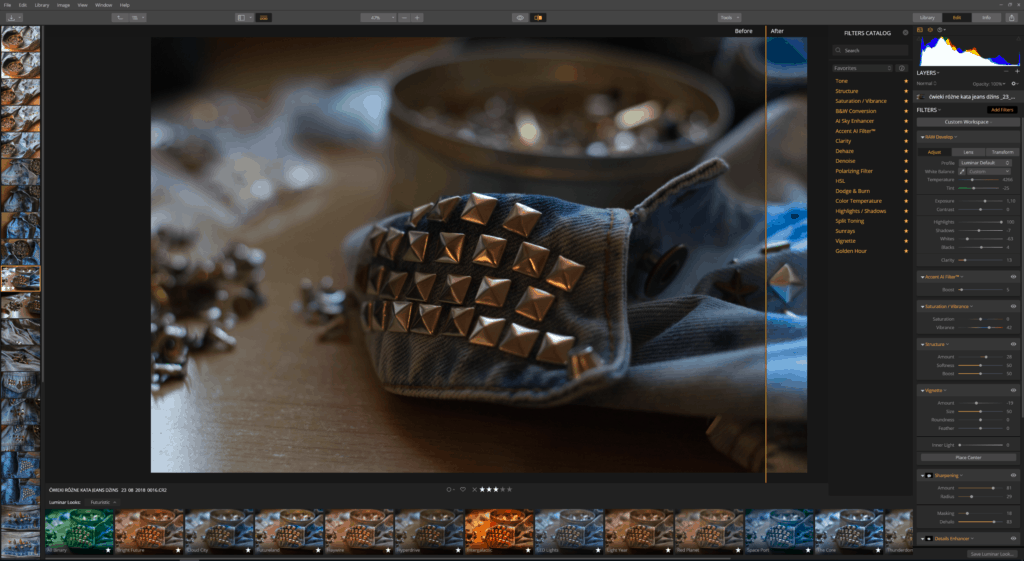Open the Favorites category dropdown
Viewport: 1024px width, 561px height.
[x=862, y=68]
